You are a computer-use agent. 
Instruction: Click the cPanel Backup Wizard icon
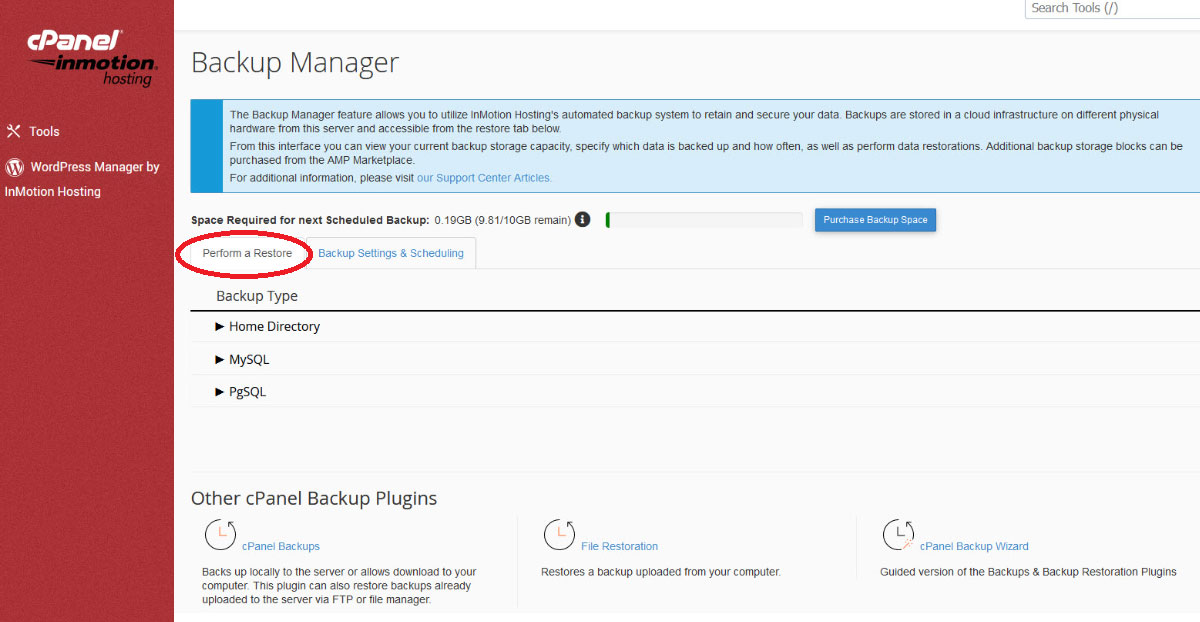898,536
